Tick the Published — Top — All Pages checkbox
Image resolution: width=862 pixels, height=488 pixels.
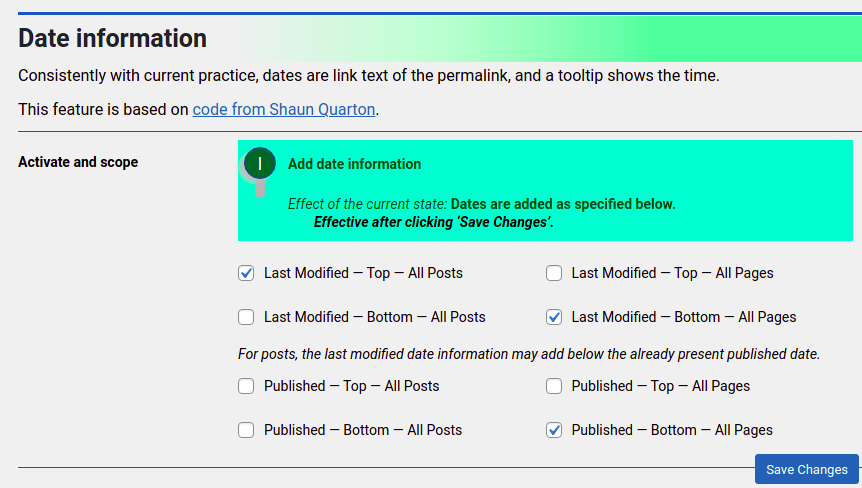(554, 386)
